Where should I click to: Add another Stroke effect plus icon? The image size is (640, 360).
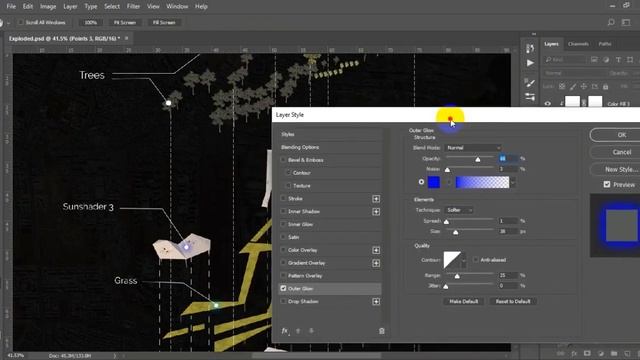tap(376, 199)
